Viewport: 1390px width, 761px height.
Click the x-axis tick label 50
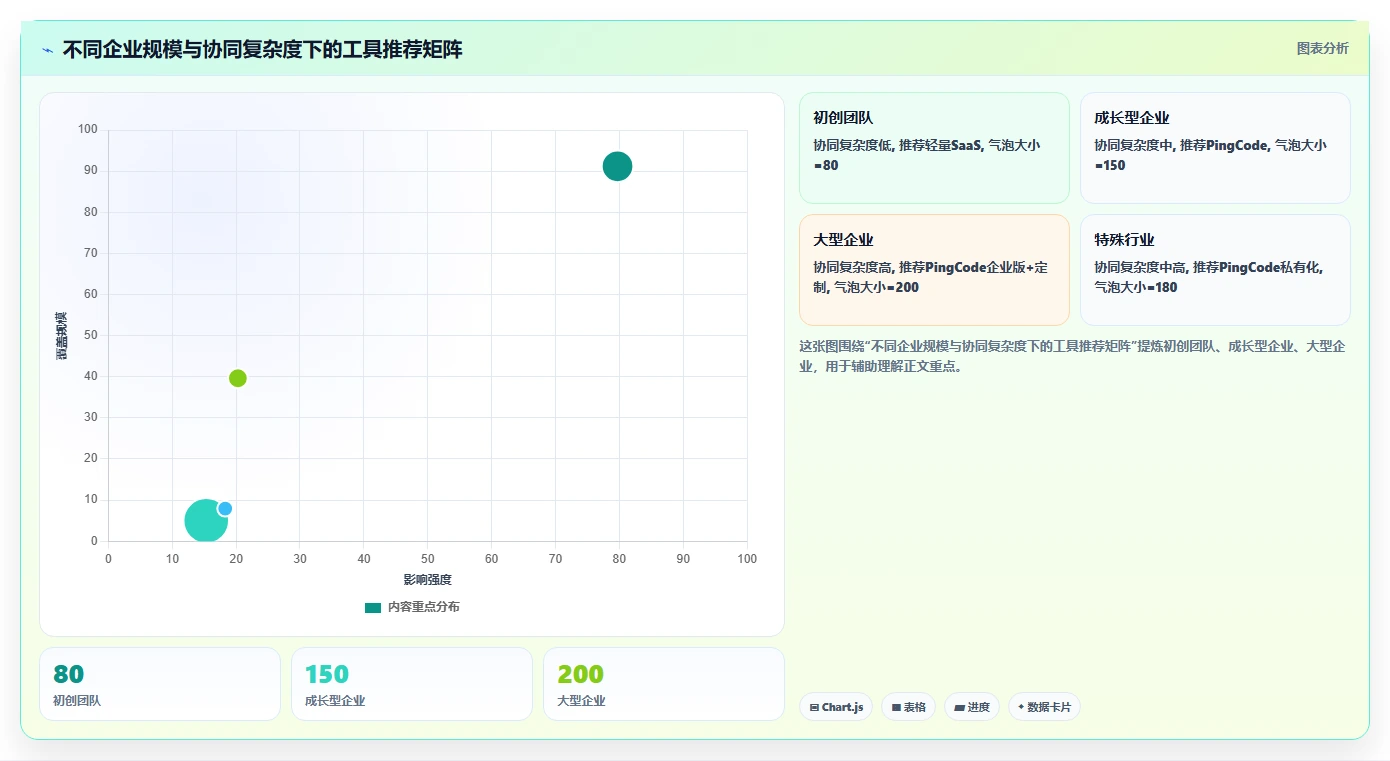point(427,559)
